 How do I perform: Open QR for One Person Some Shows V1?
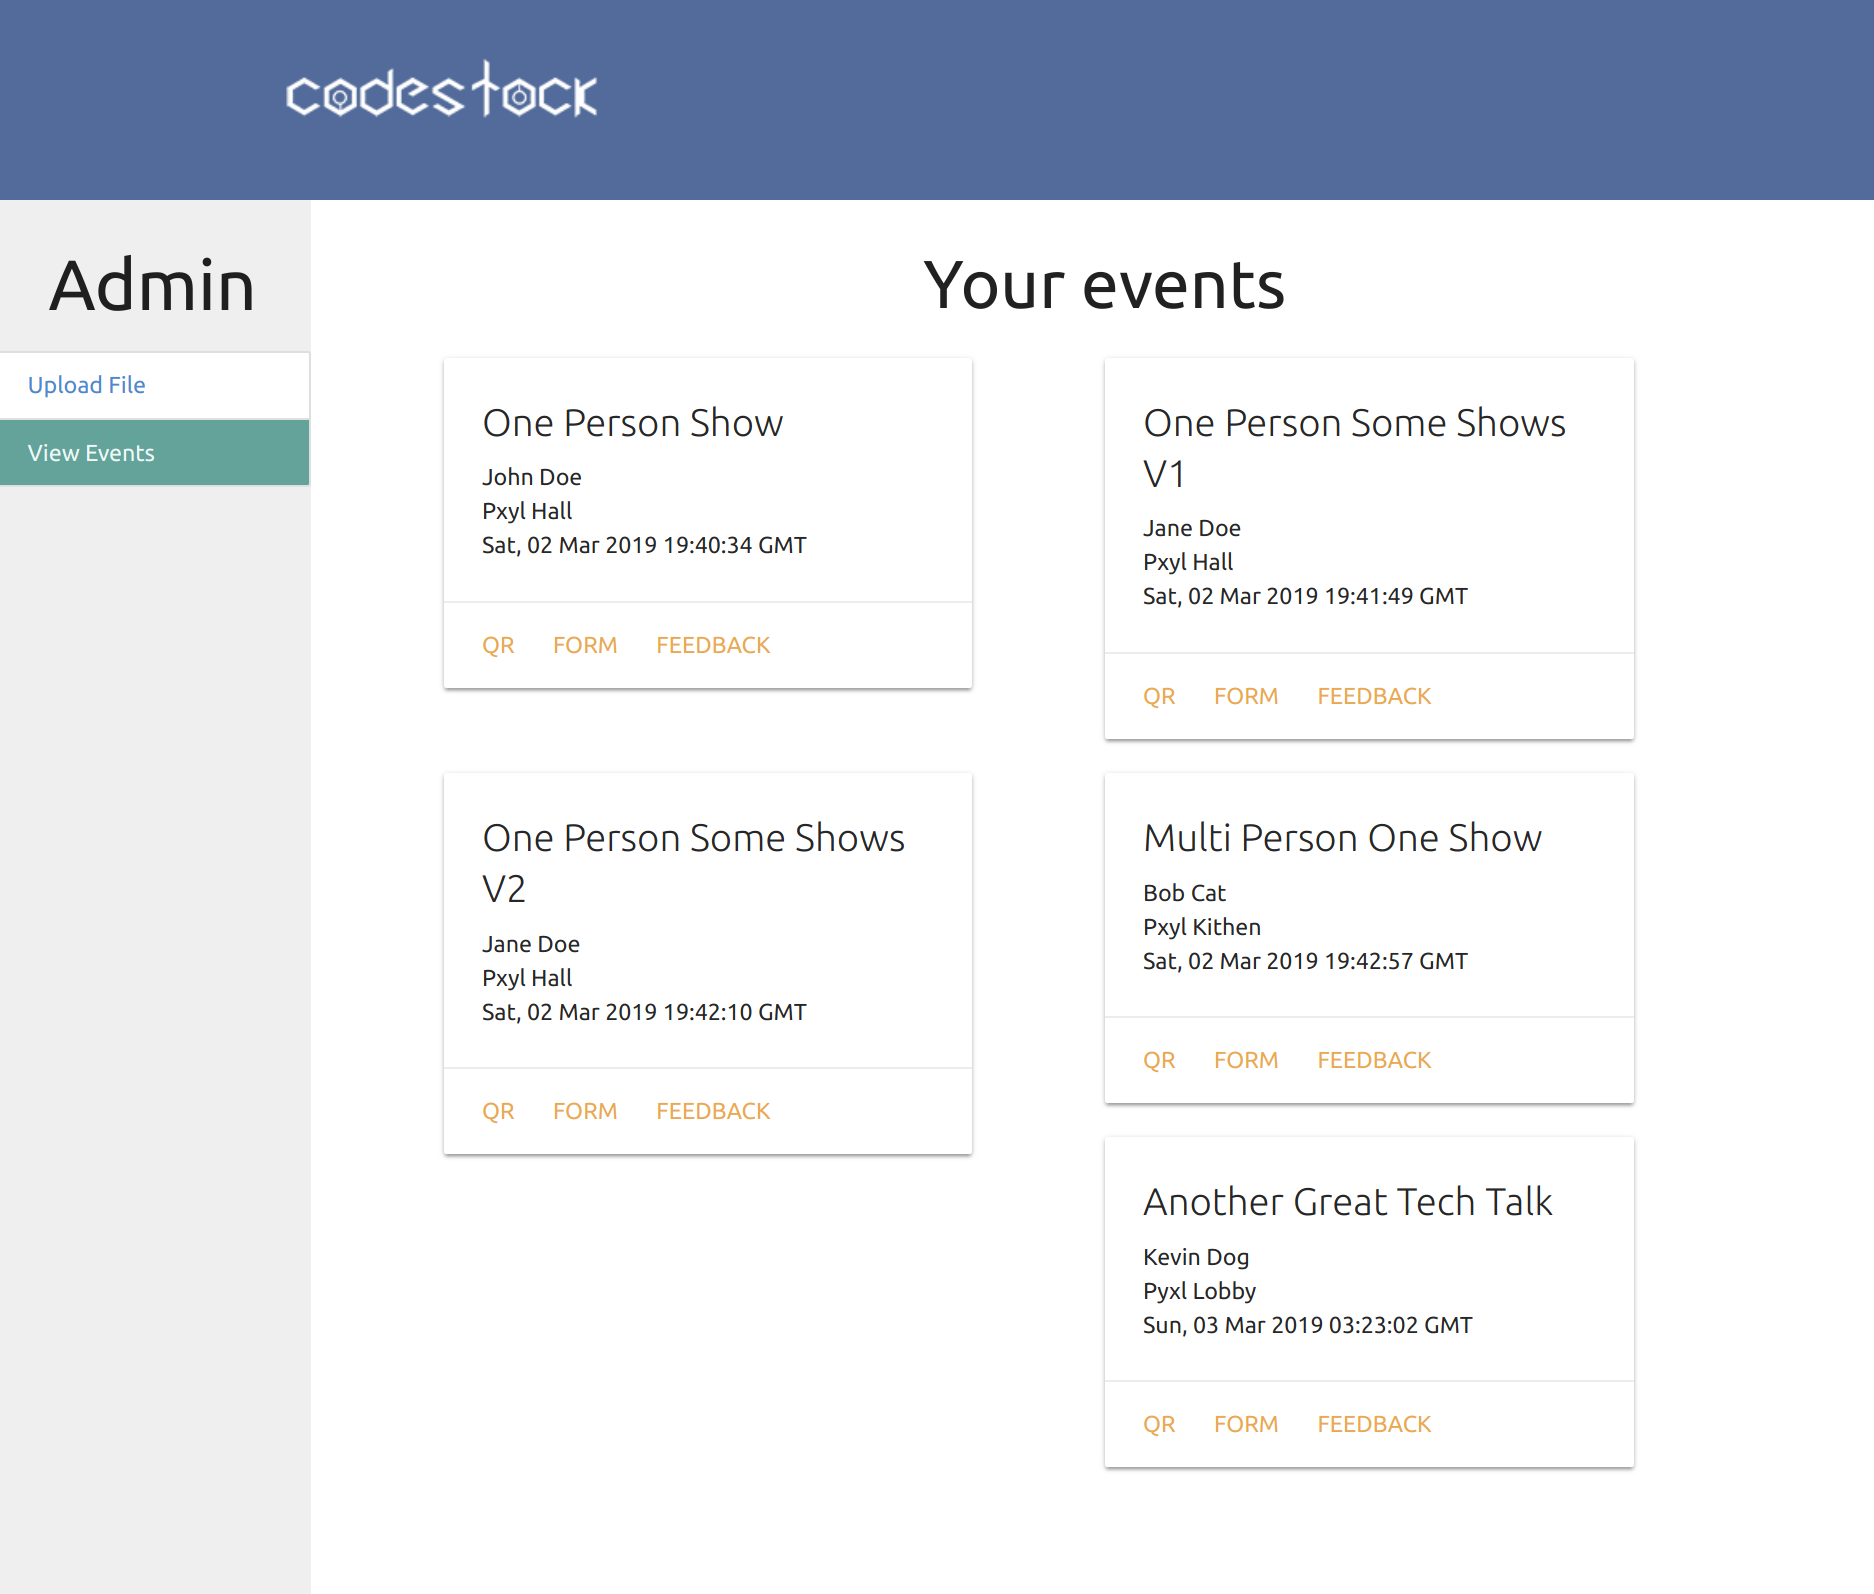pos(1159,696)
